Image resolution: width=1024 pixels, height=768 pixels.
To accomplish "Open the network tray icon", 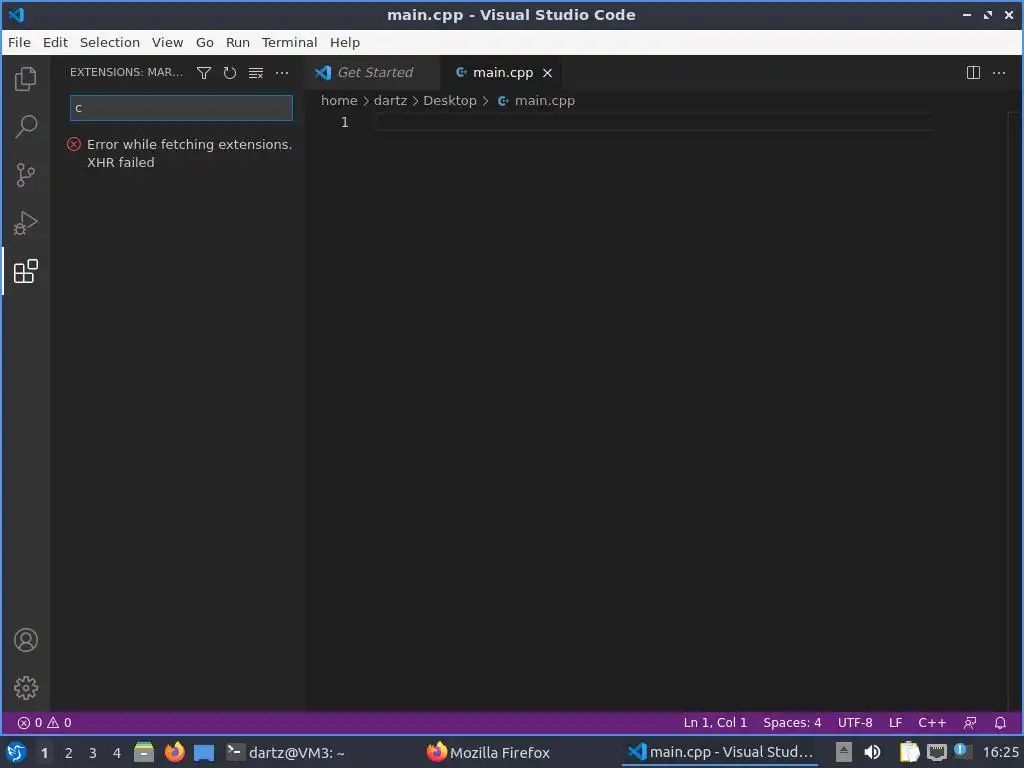I will 936,752.
